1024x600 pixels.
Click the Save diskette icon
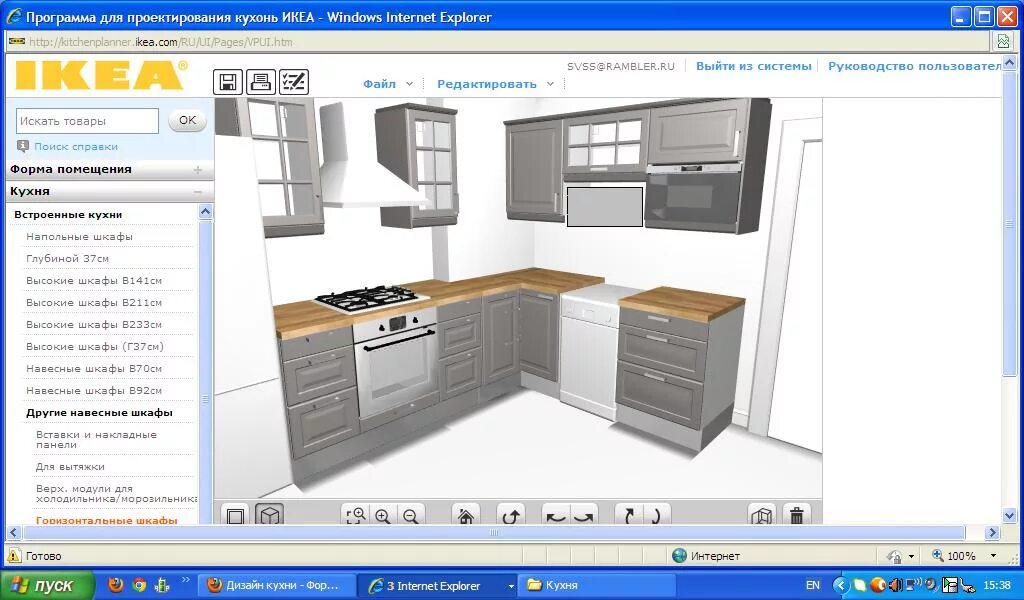pyautogui.click(x=228, y=82)
